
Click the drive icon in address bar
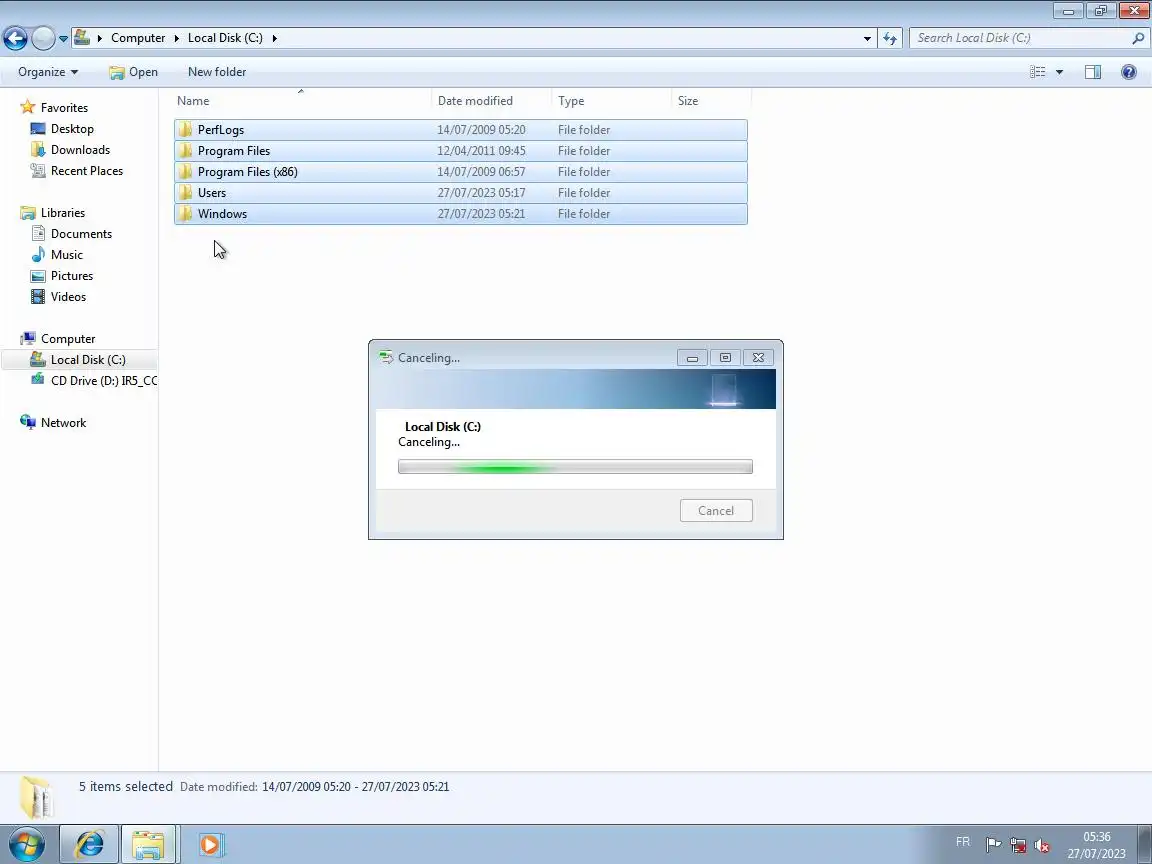point(82,37)
